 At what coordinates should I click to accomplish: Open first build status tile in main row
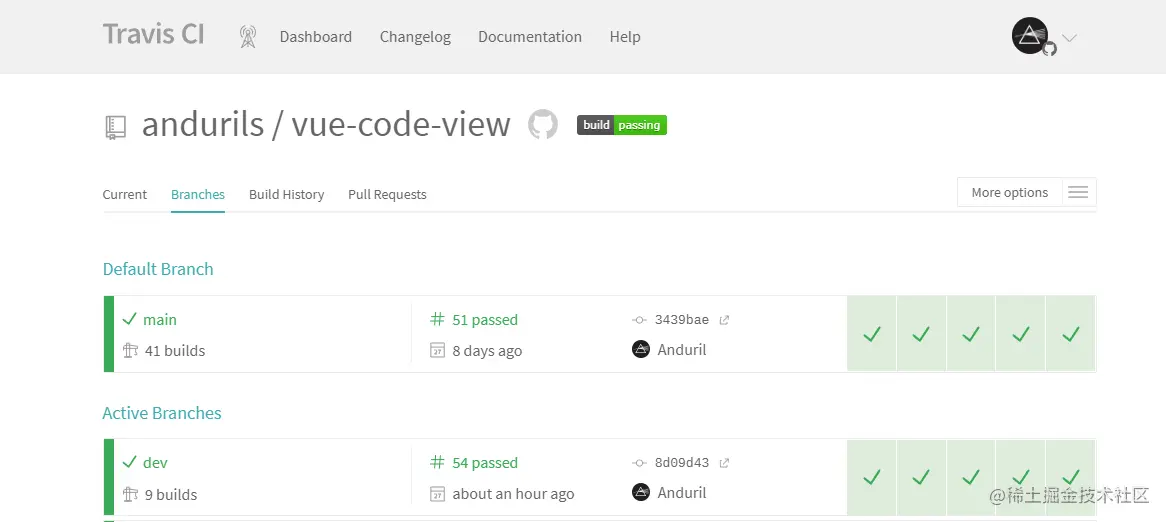coord(872,333)
